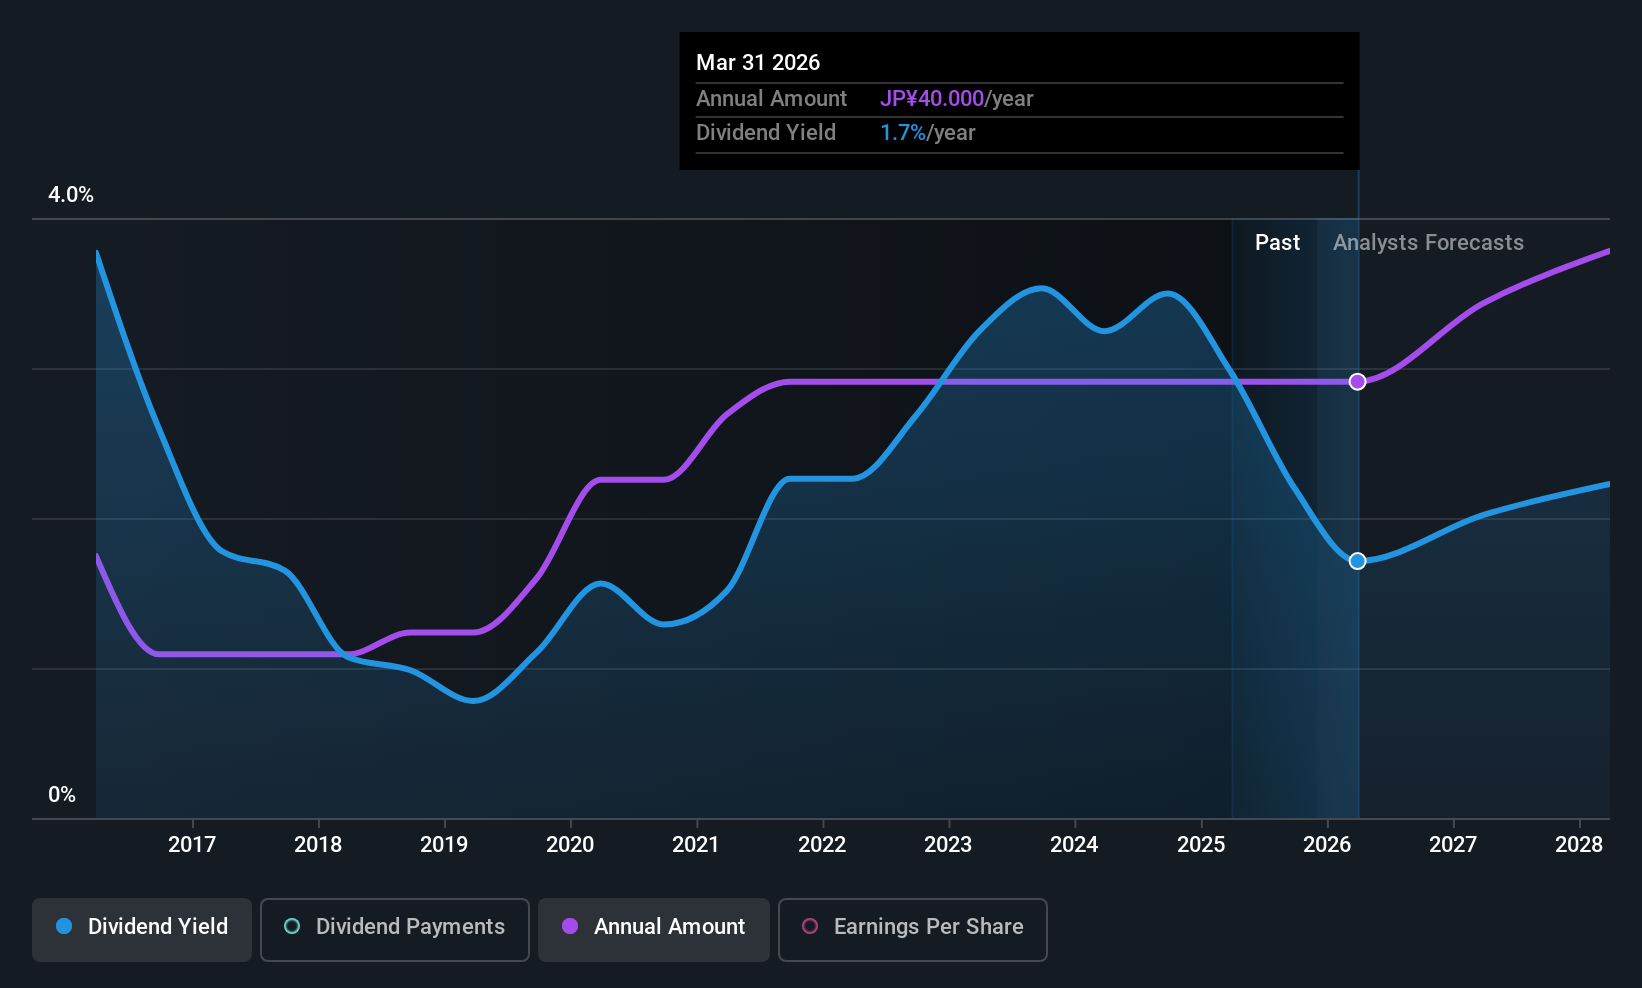Image resolution: width=1642 pixels, height=988 pixels.
Task: Click the 2028 x-axis year label
Action: click(x=1579, y=845)
